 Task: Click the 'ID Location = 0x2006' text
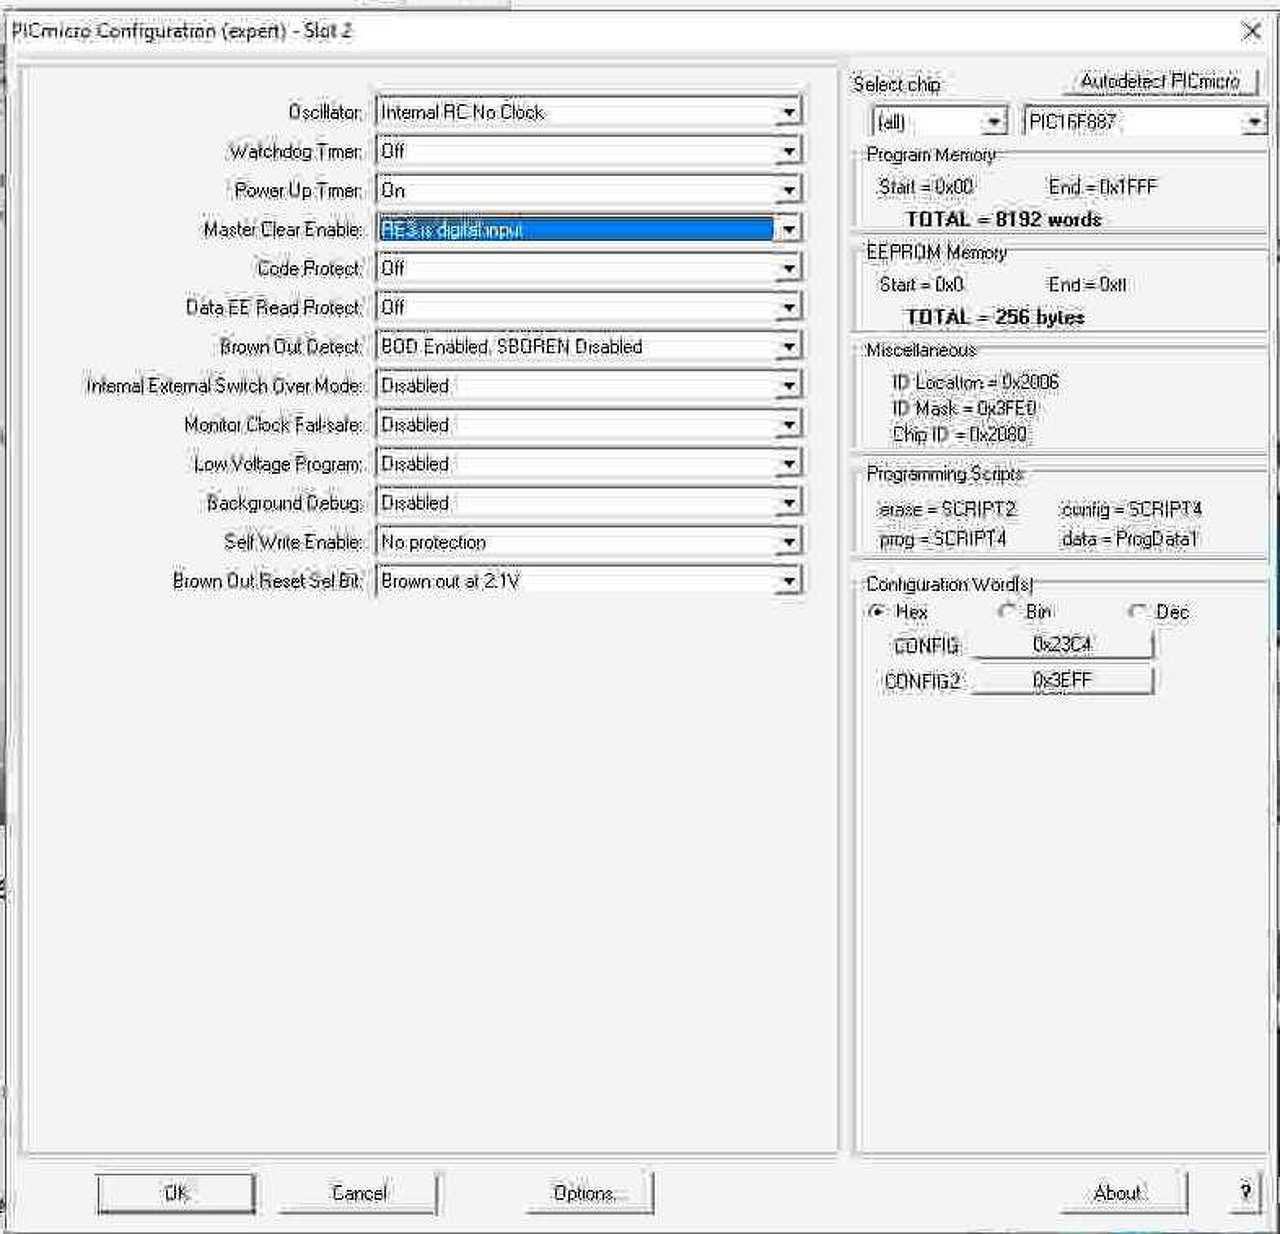pos(975,382)
